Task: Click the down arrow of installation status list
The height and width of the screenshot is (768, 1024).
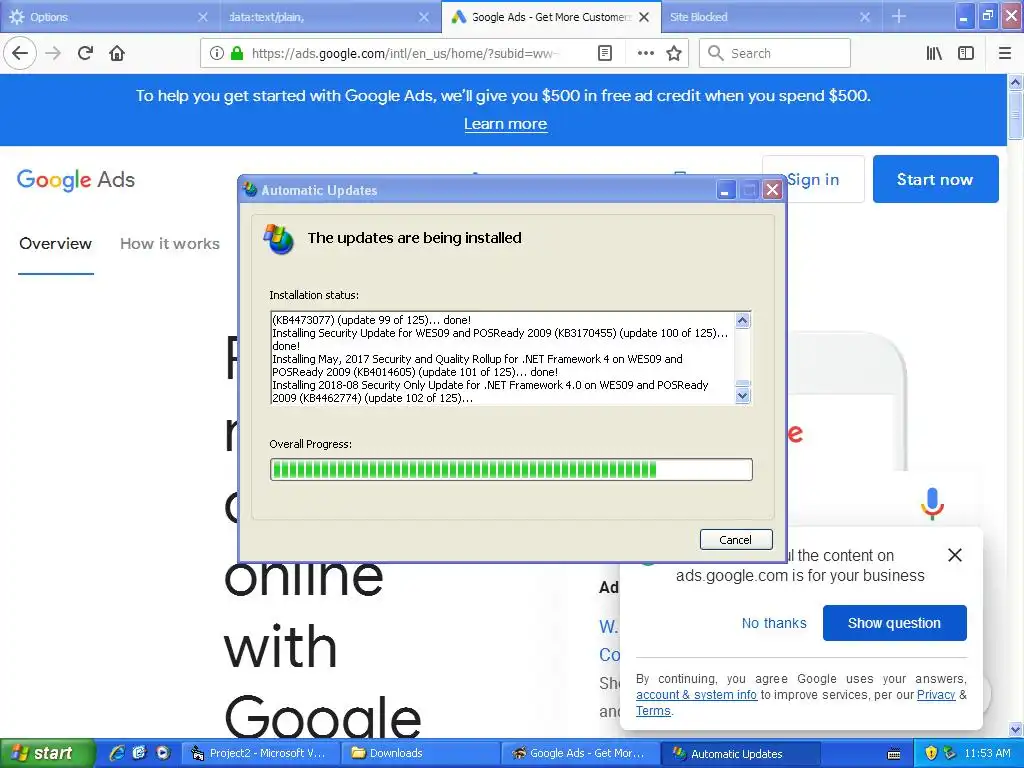Action: pos(743,395)
